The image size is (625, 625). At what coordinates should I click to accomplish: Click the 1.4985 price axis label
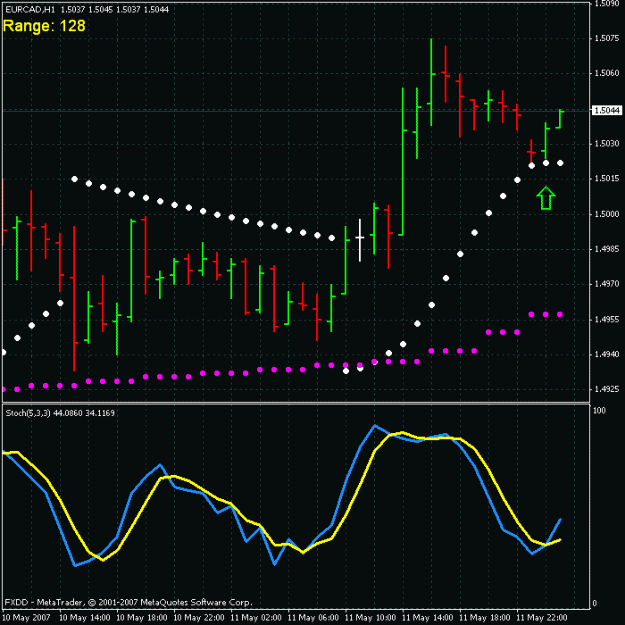pyautogui.click(x=607, y=249)
